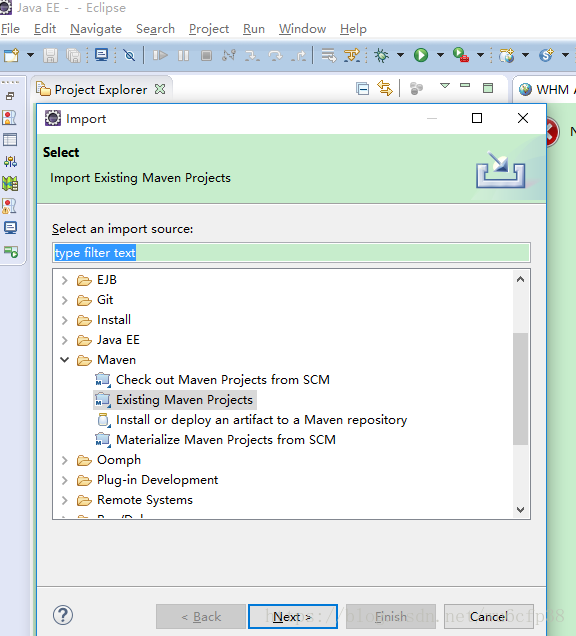Open the Window menu
Image resolution: width=576 pixels, height=636 pixels.
302,29
